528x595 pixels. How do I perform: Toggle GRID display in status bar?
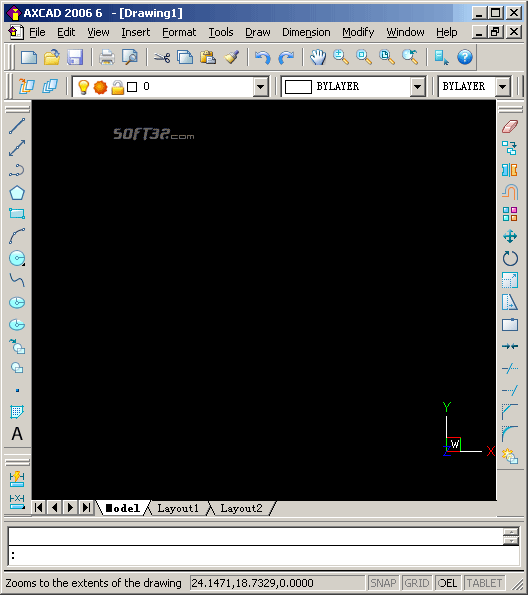416,583
